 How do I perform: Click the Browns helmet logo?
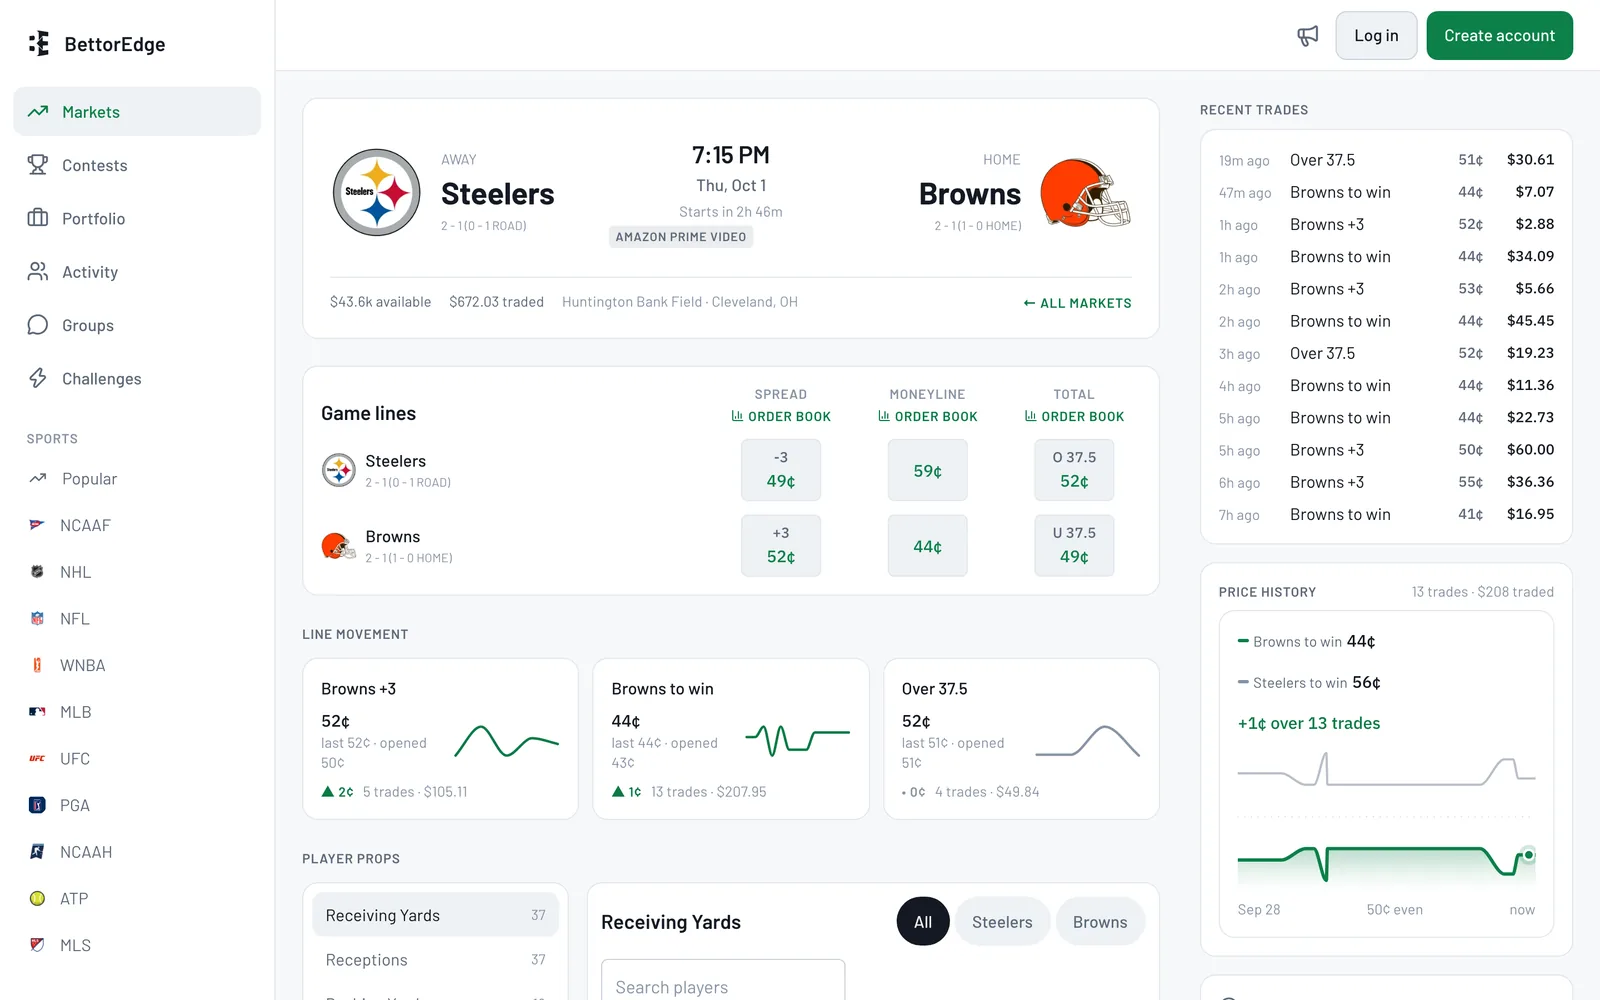click(x=1085, y=192)
